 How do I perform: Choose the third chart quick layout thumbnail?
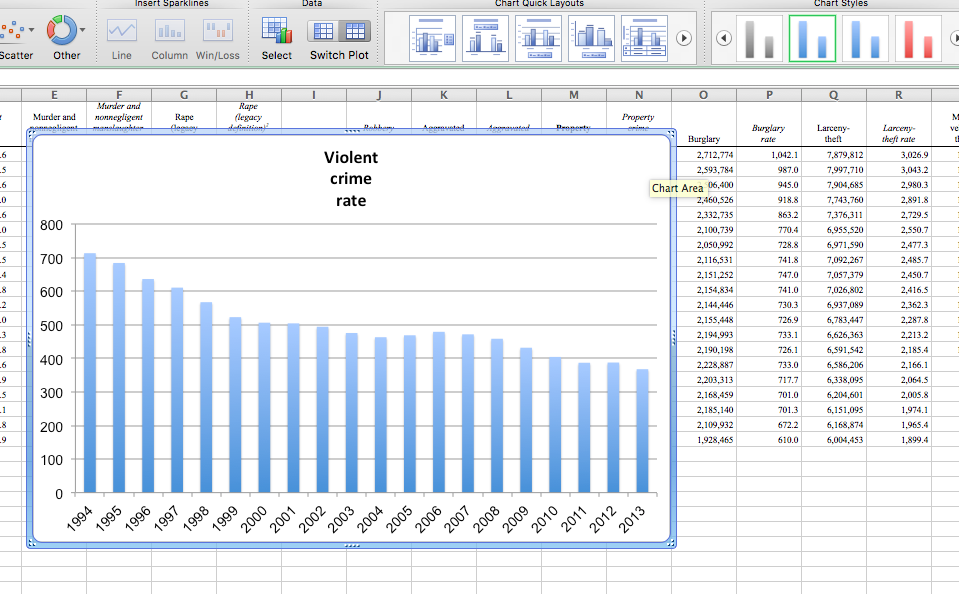[x=538, y=38]
